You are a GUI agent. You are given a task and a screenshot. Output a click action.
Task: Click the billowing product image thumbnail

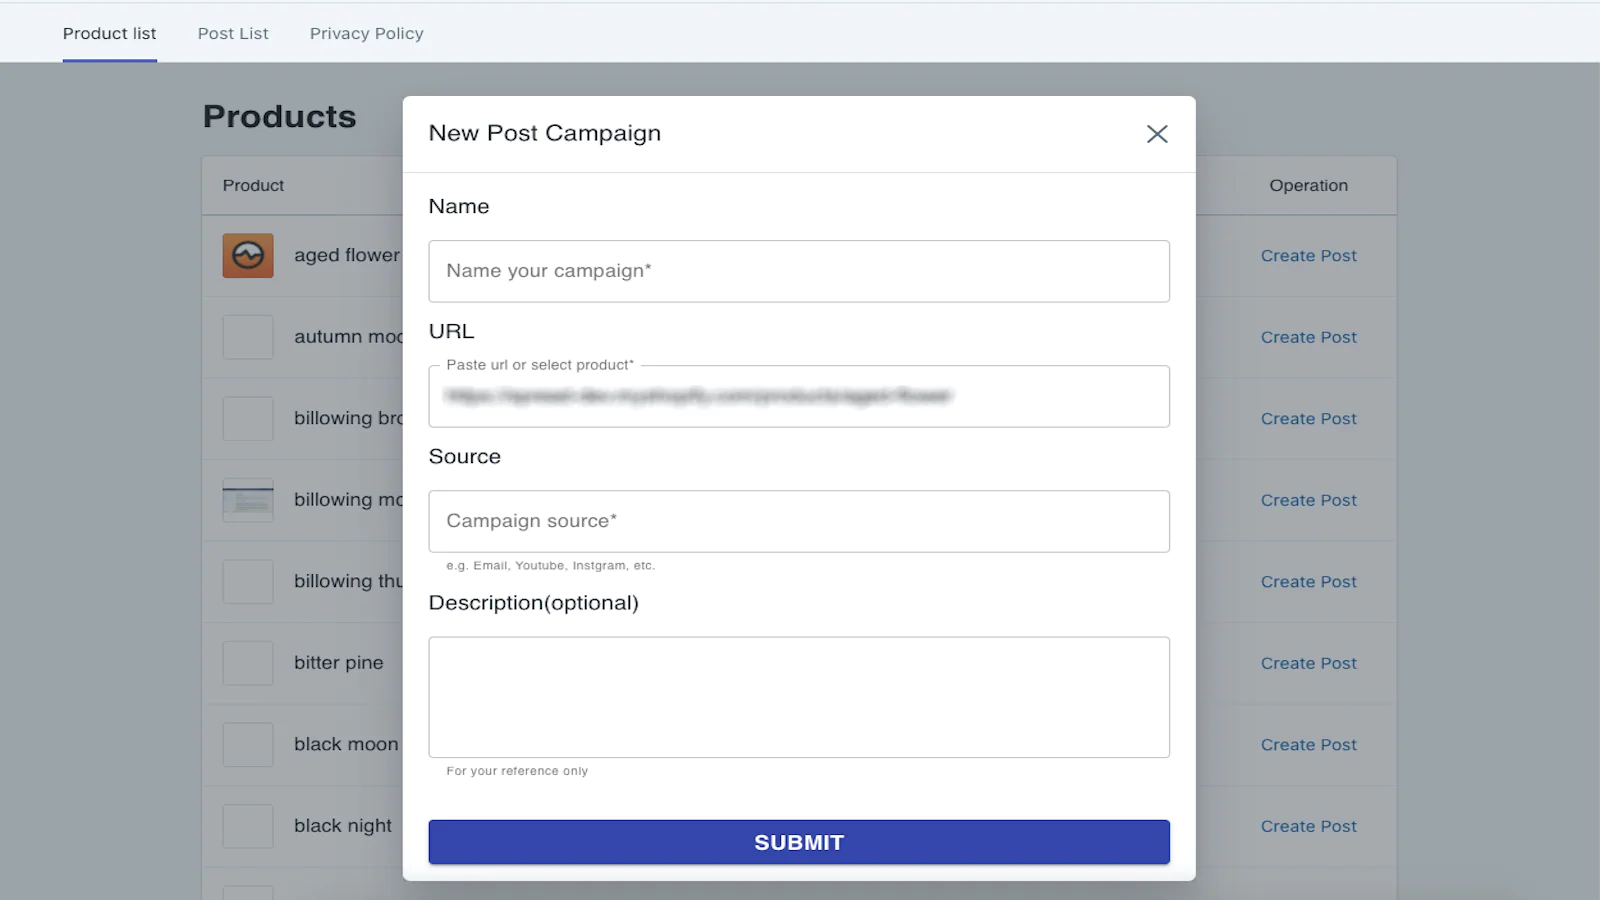(248, 500)
